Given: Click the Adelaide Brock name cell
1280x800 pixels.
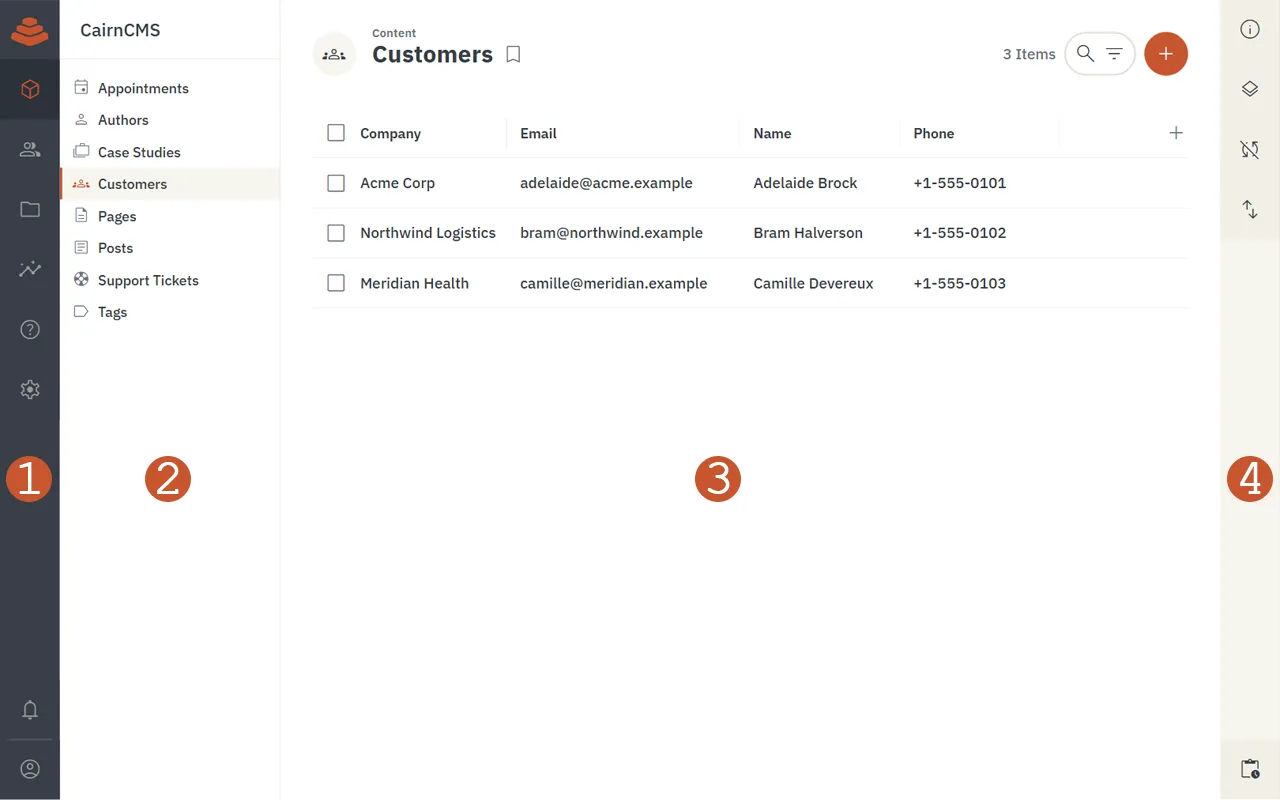Looking at the screenshot, I should tap(805, 183).
